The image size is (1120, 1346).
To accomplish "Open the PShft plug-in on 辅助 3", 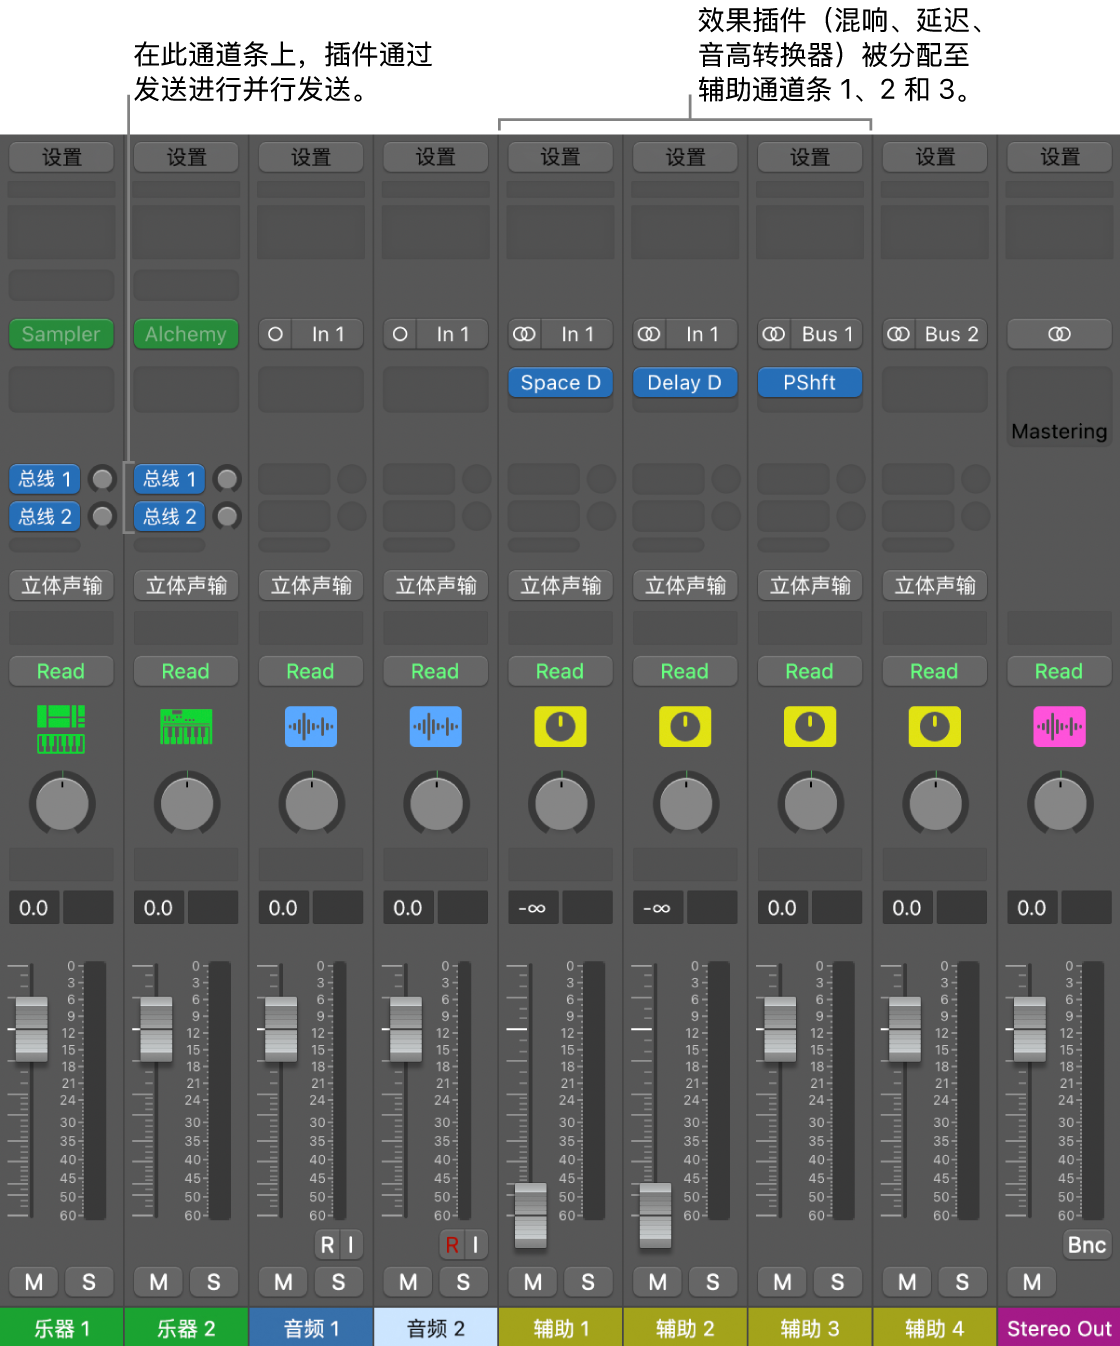I will tap(810, 382).
